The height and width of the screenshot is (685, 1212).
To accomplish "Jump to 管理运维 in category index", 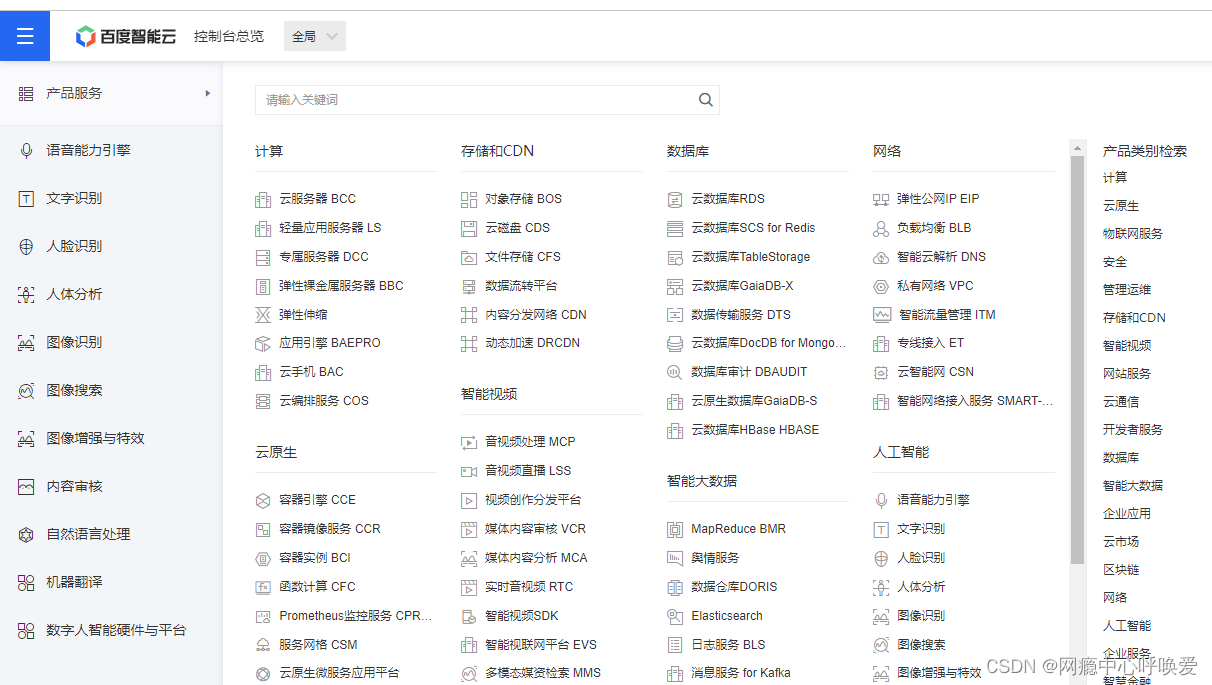I will (x=1127, y=289).
